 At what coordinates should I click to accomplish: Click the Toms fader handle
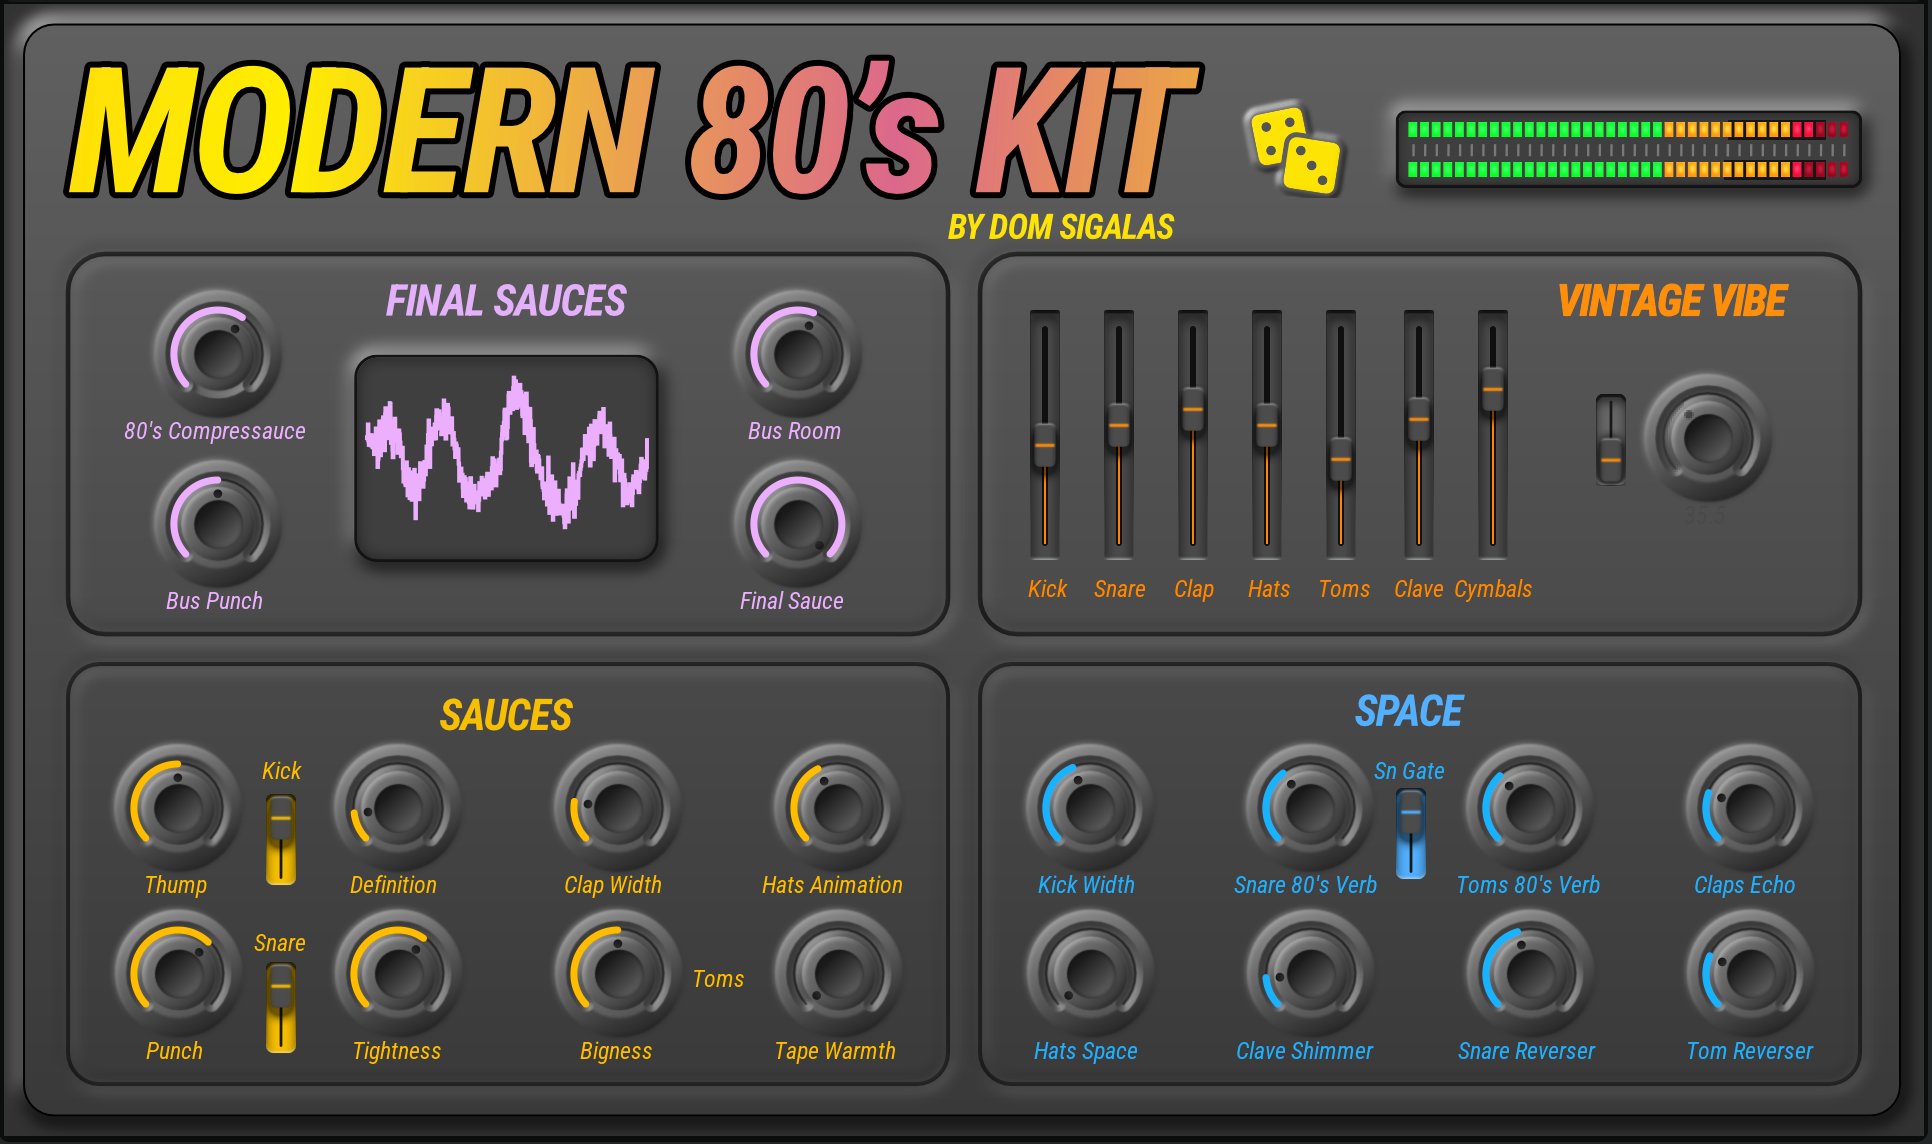1341,459
